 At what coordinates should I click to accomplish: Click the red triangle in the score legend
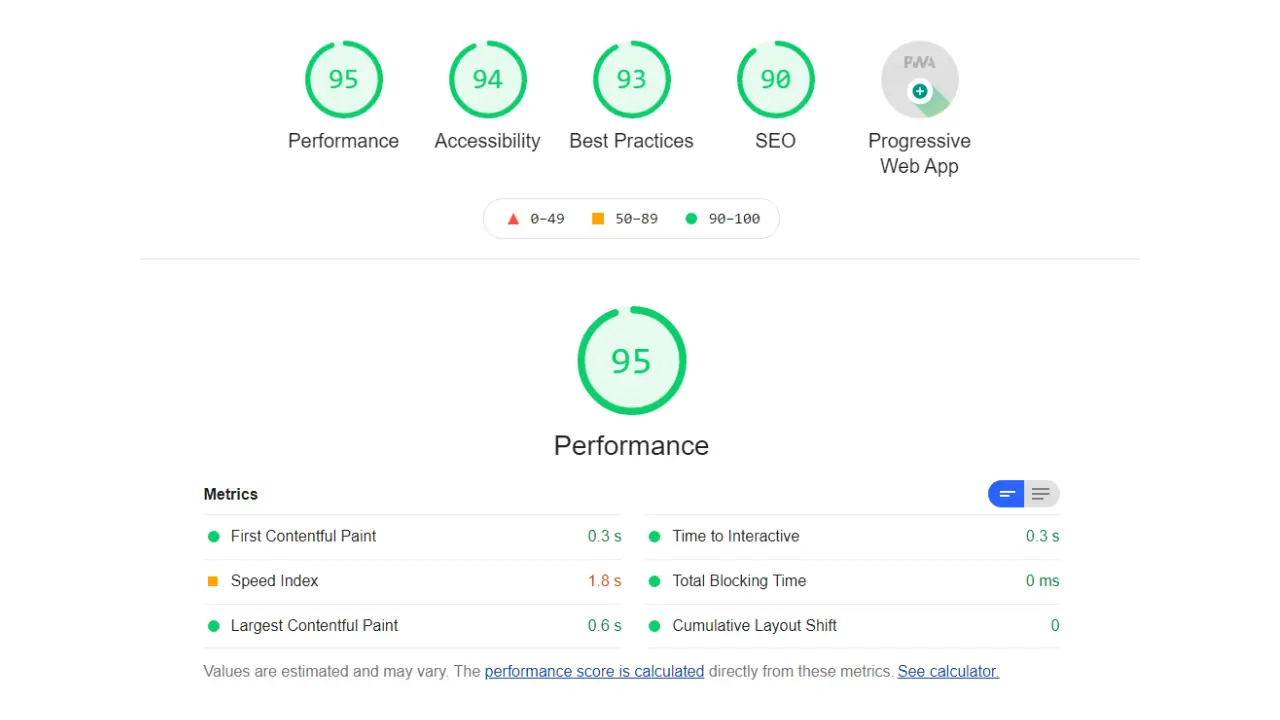pyautogui.click(x=513, y=218)
